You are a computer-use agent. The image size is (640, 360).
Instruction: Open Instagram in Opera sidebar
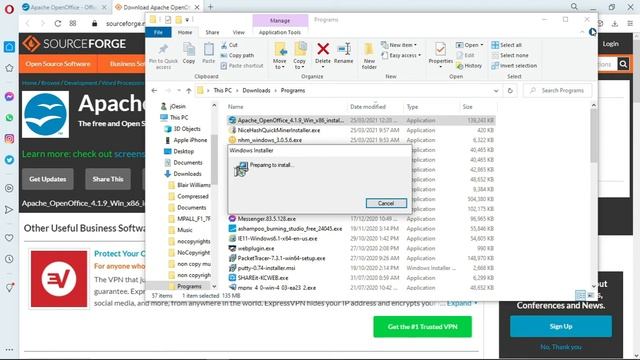[x=9, y=139]
